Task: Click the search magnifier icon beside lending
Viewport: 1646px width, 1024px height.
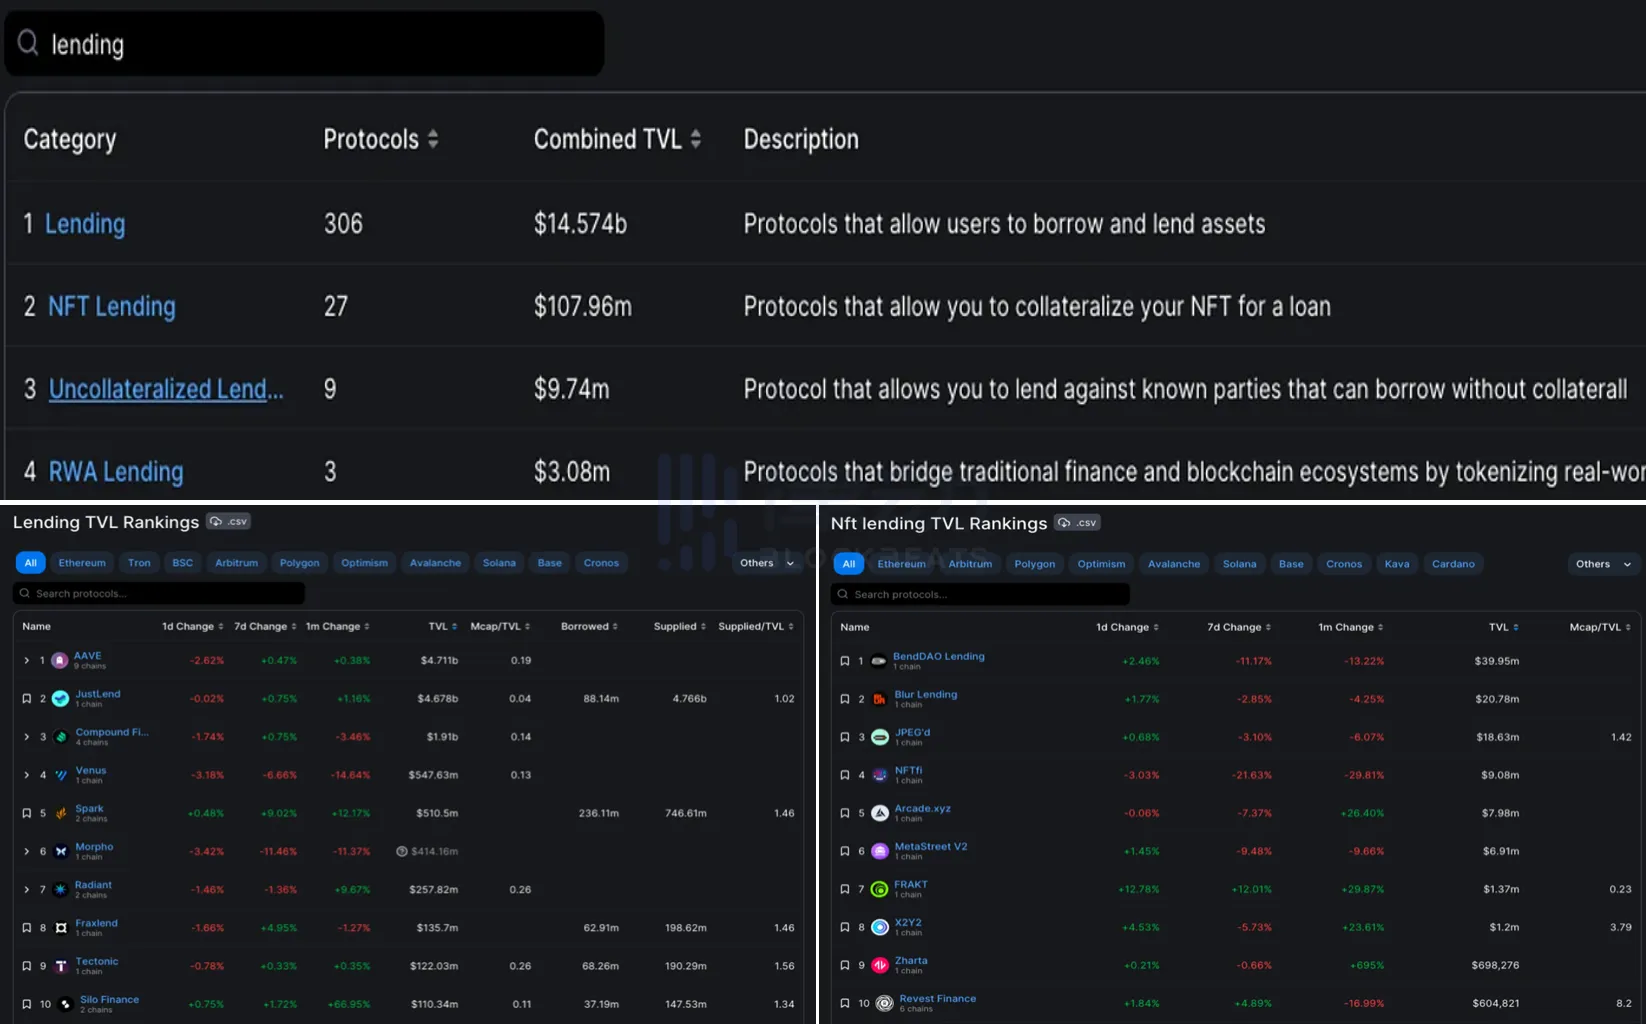Action: point(28,43)
